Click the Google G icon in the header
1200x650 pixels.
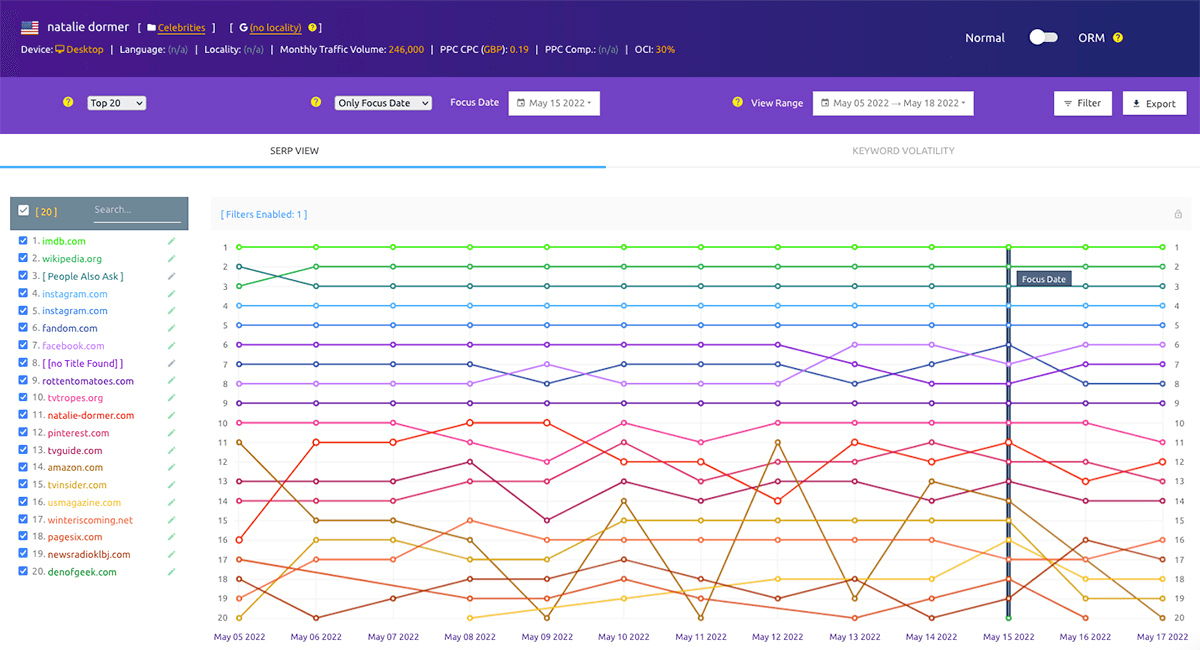242,27
